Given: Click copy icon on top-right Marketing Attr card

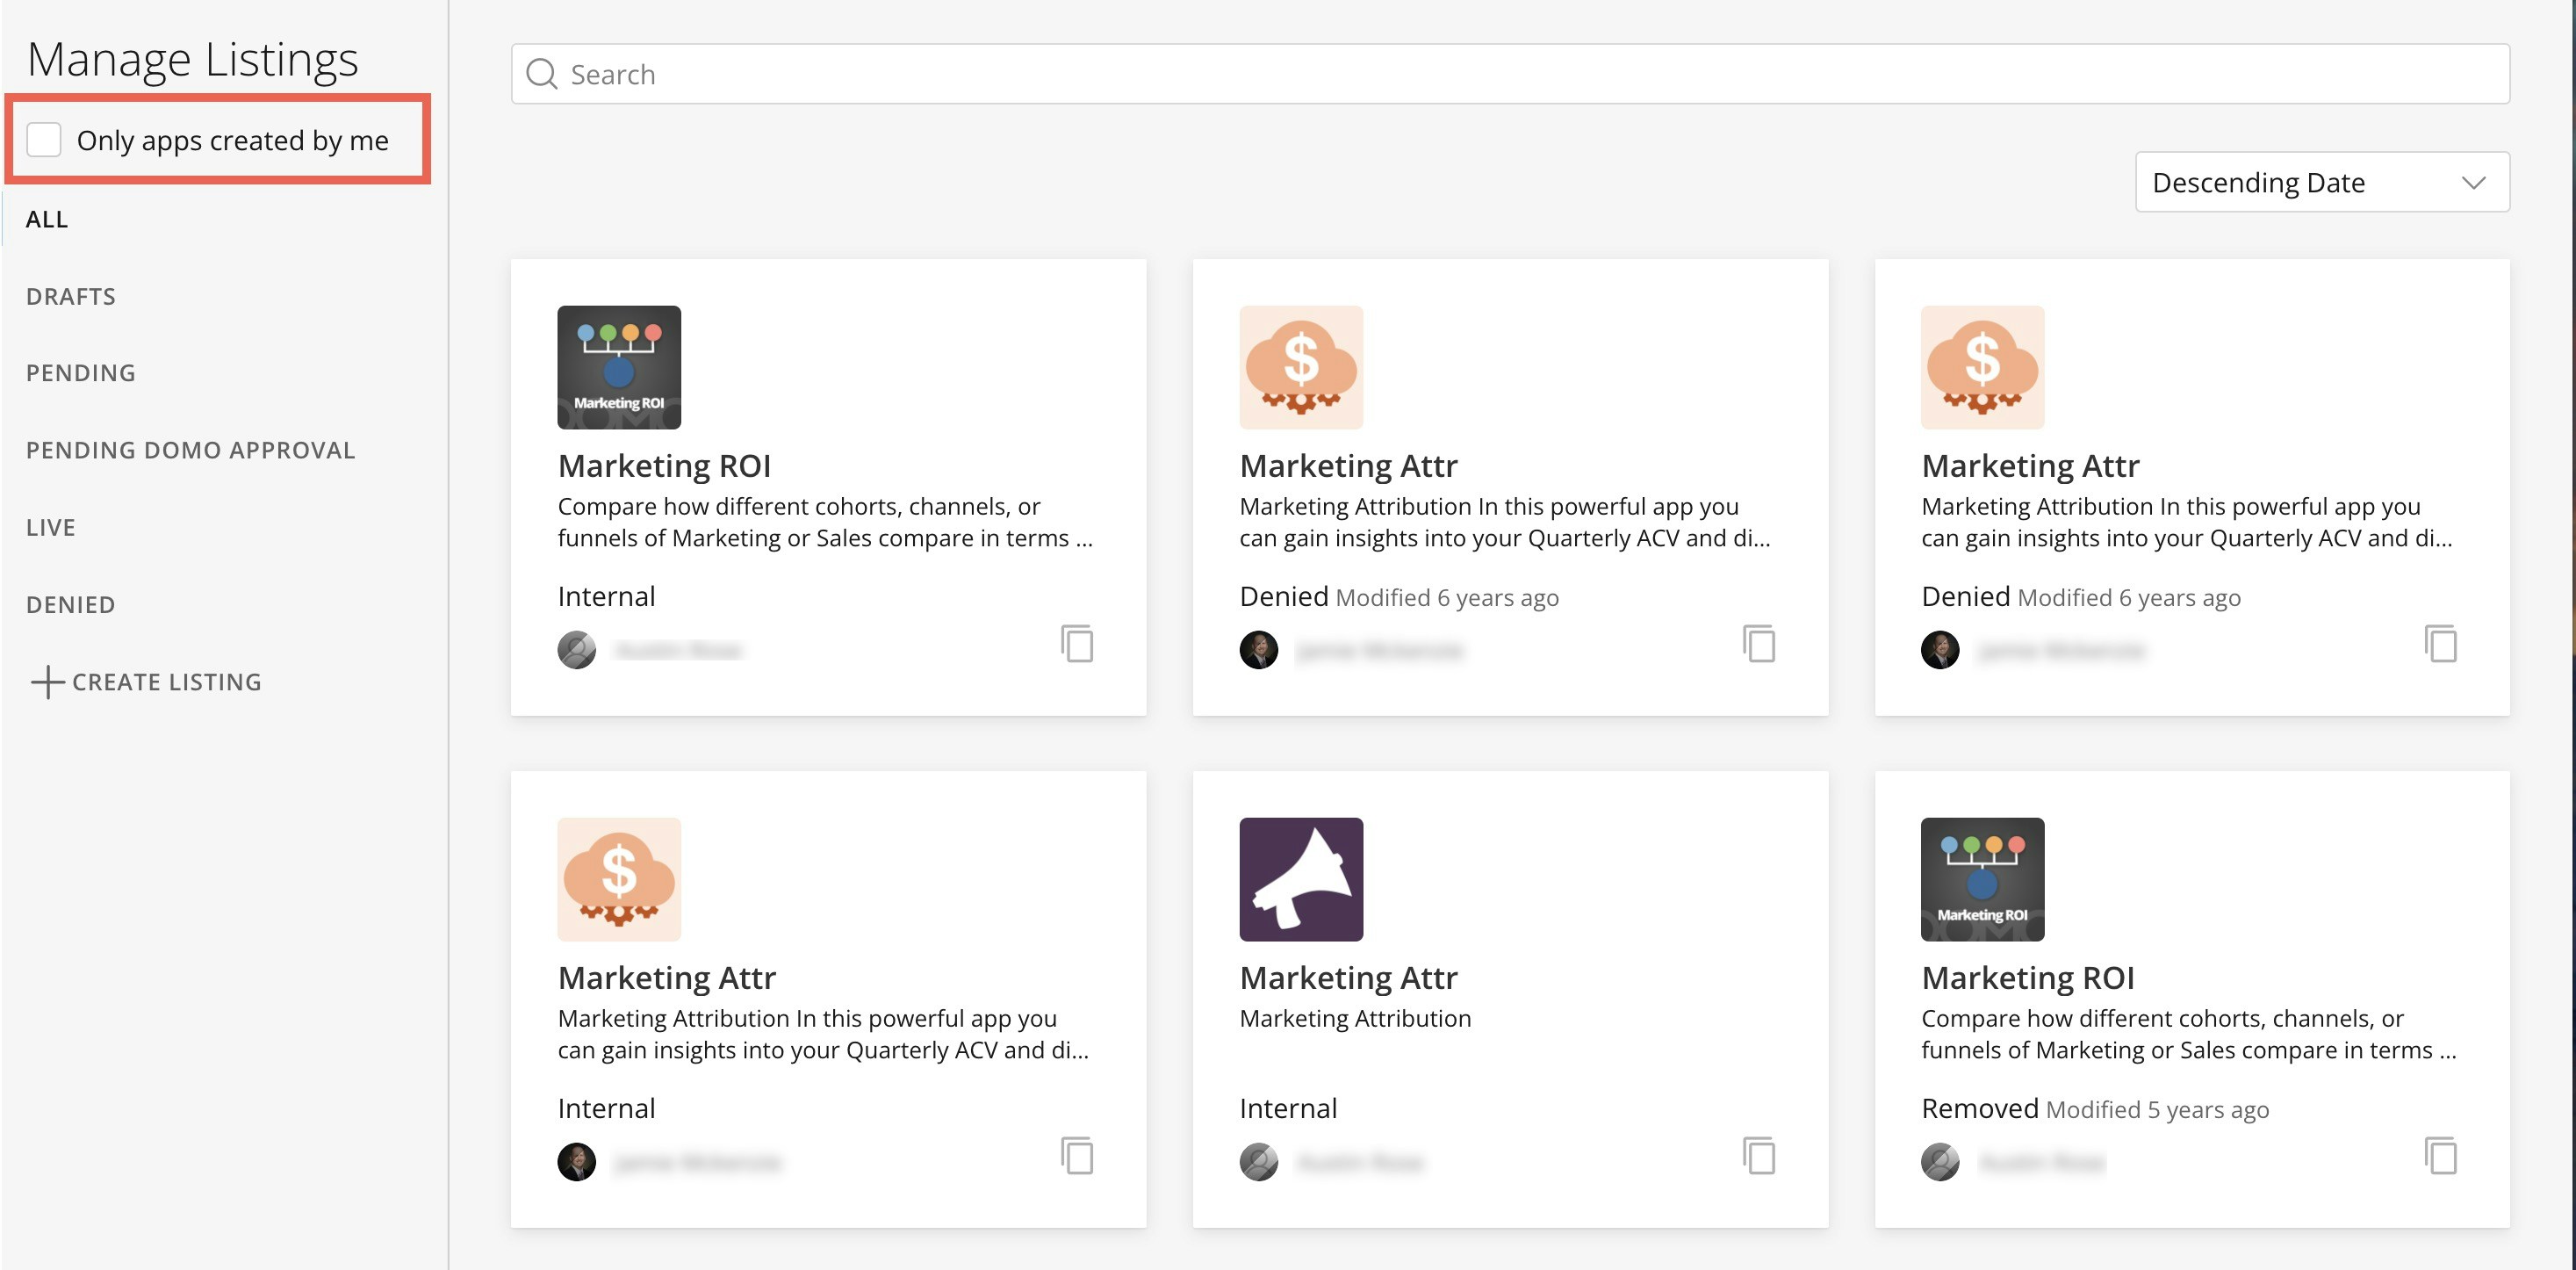Looking at the screenshot, I should (2441, 643).
